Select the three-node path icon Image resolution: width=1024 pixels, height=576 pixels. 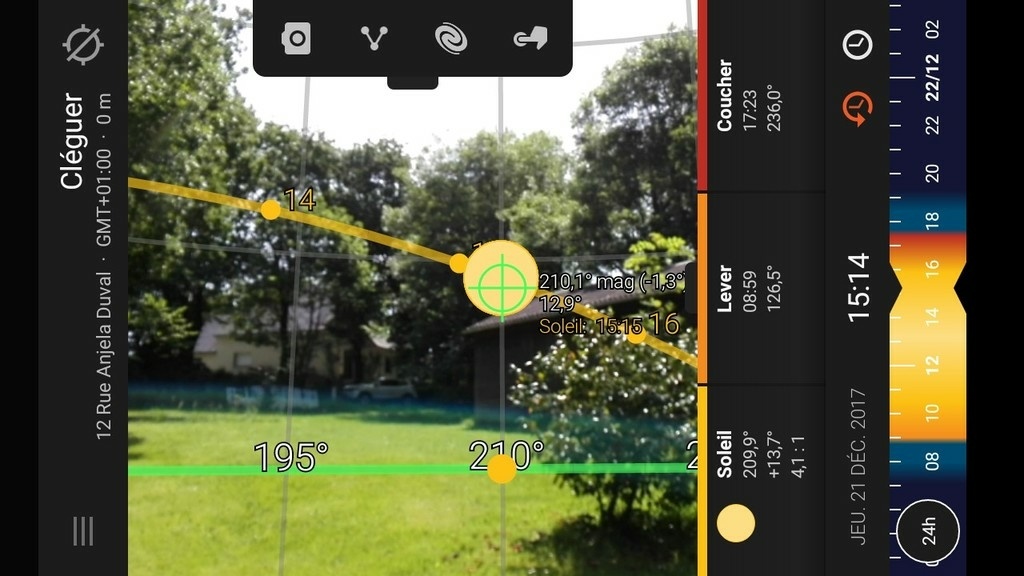point(374,39)
